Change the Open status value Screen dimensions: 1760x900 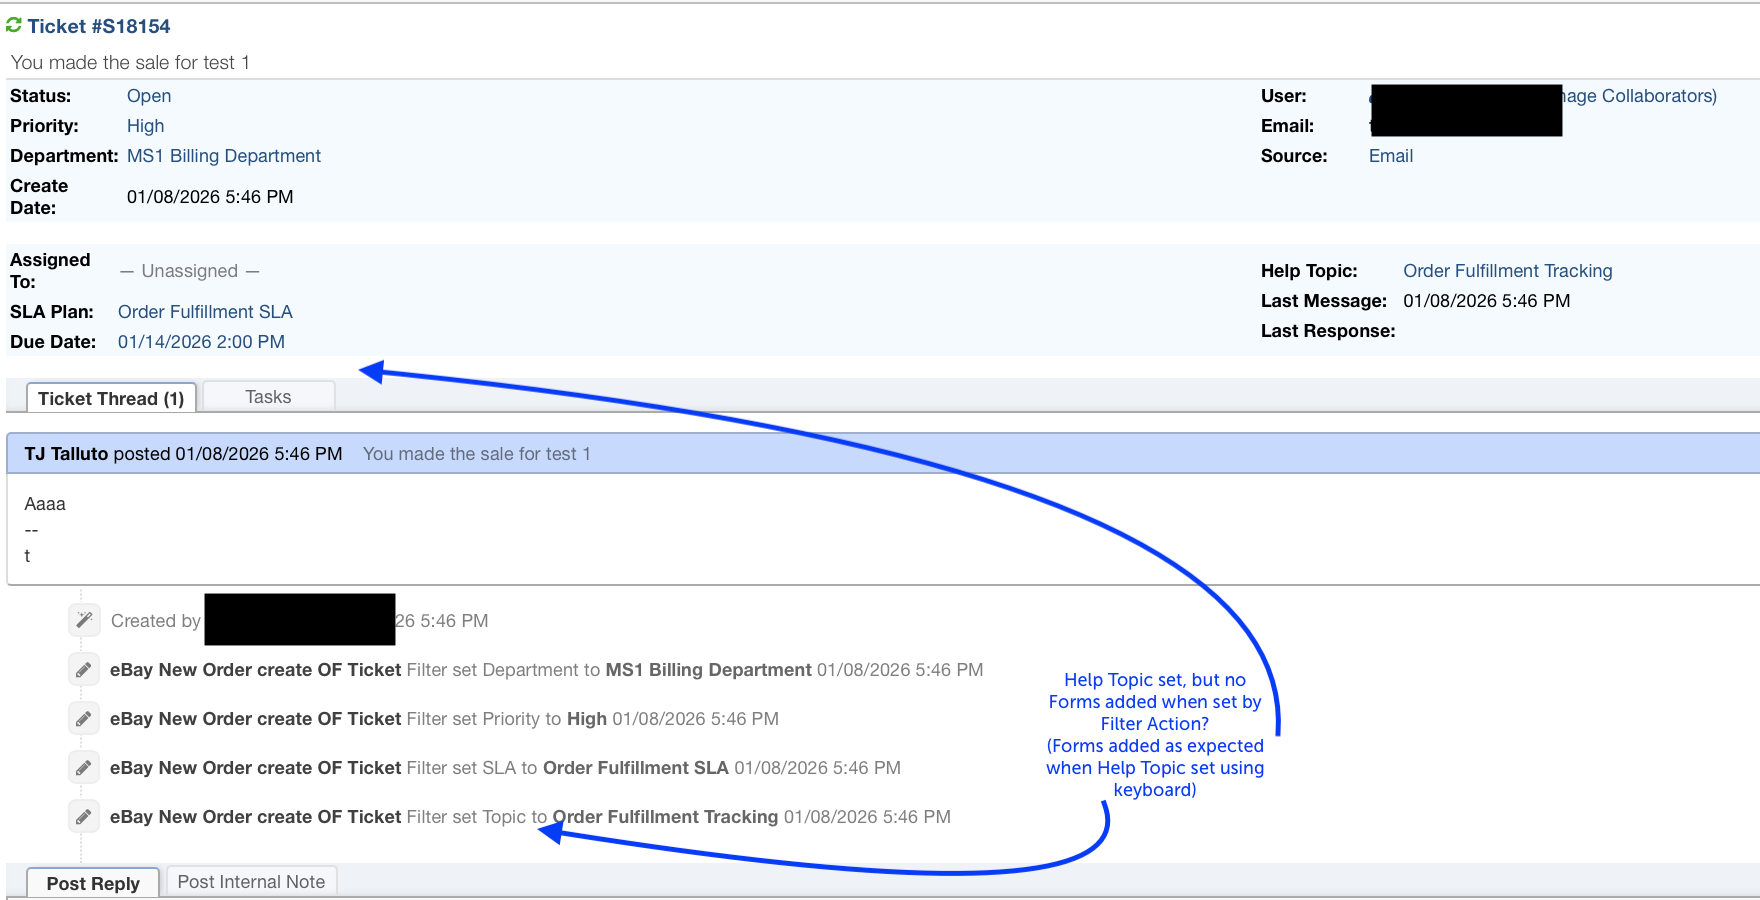click(x=149, y=96)
